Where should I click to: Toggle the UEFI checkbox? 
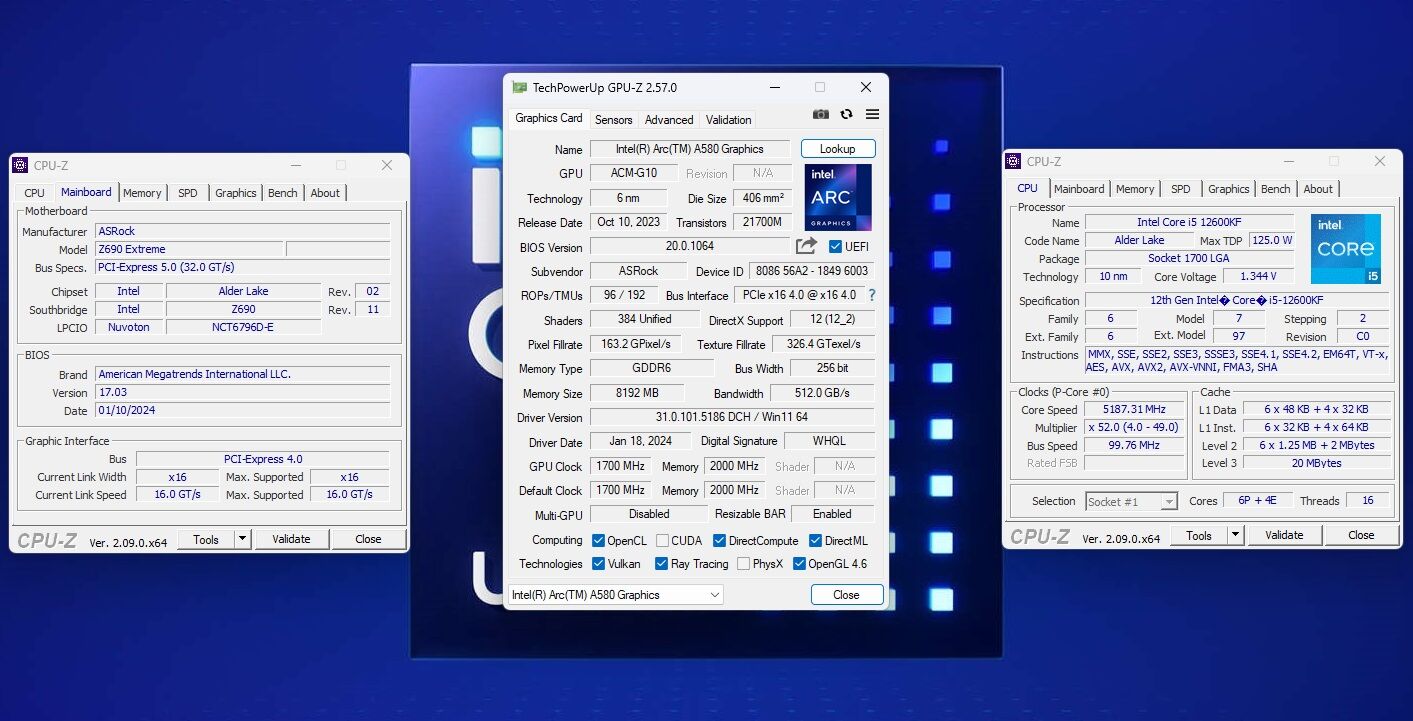click(x=836, y=246)
